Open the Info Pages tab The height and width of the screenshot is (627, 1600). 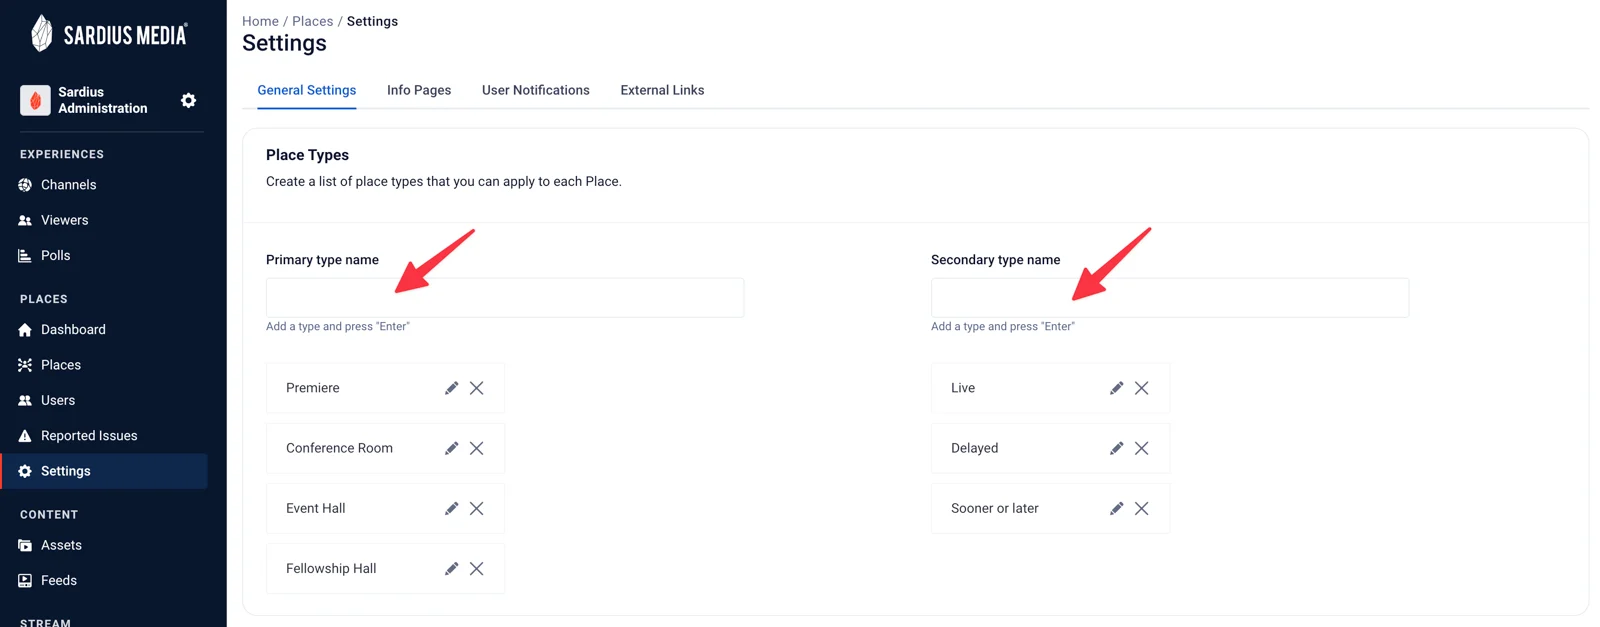click(x=419, y=90)
